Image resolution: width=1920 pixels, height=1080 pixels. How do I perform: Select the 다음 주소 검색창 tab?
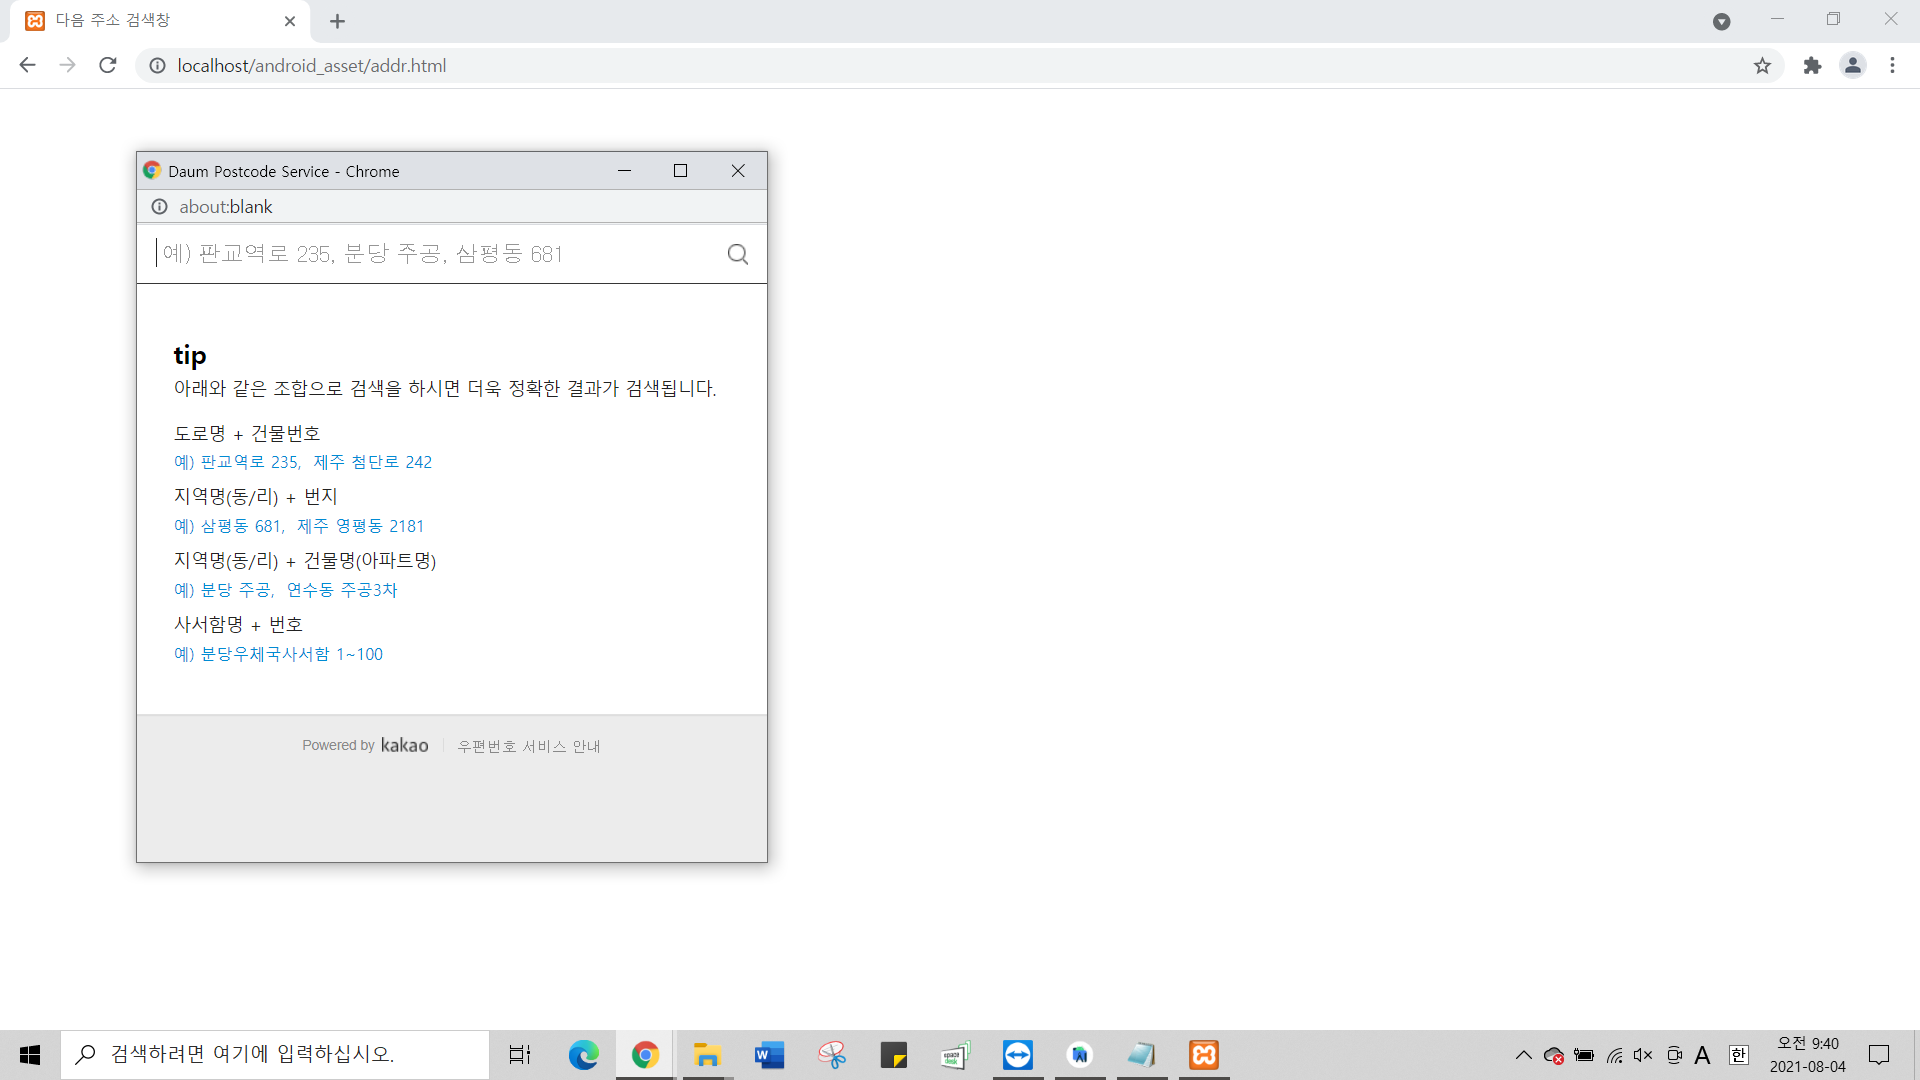coord(150,21)
